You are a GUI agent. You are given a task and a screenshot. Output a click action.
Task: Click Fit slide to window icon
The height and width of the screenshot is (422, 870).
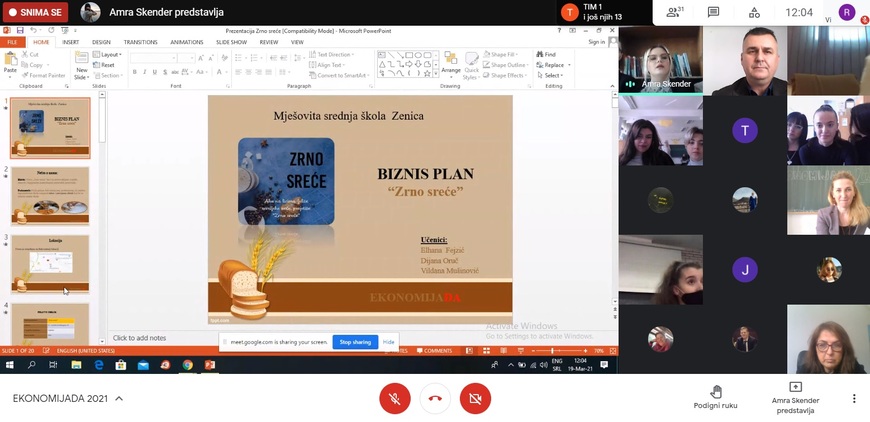click(613, 350)
